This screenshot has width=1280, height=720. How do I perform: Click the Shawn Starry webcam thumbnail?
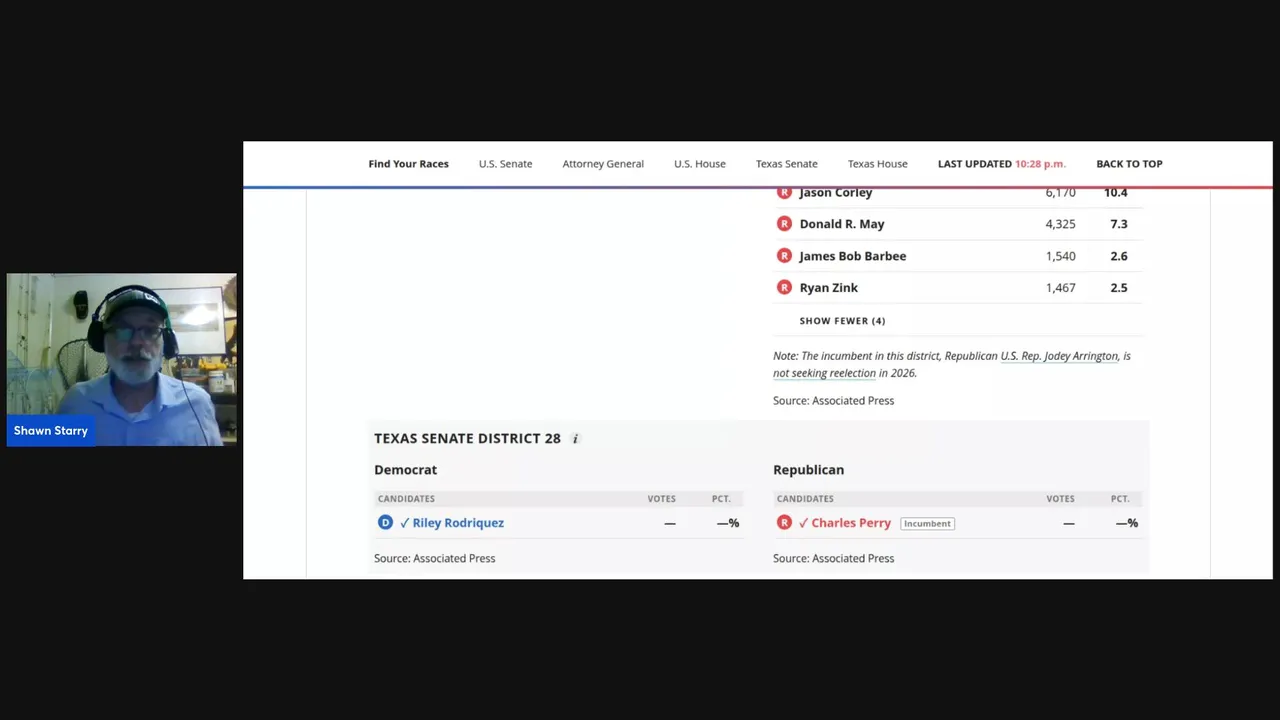(x=122, y=359)
